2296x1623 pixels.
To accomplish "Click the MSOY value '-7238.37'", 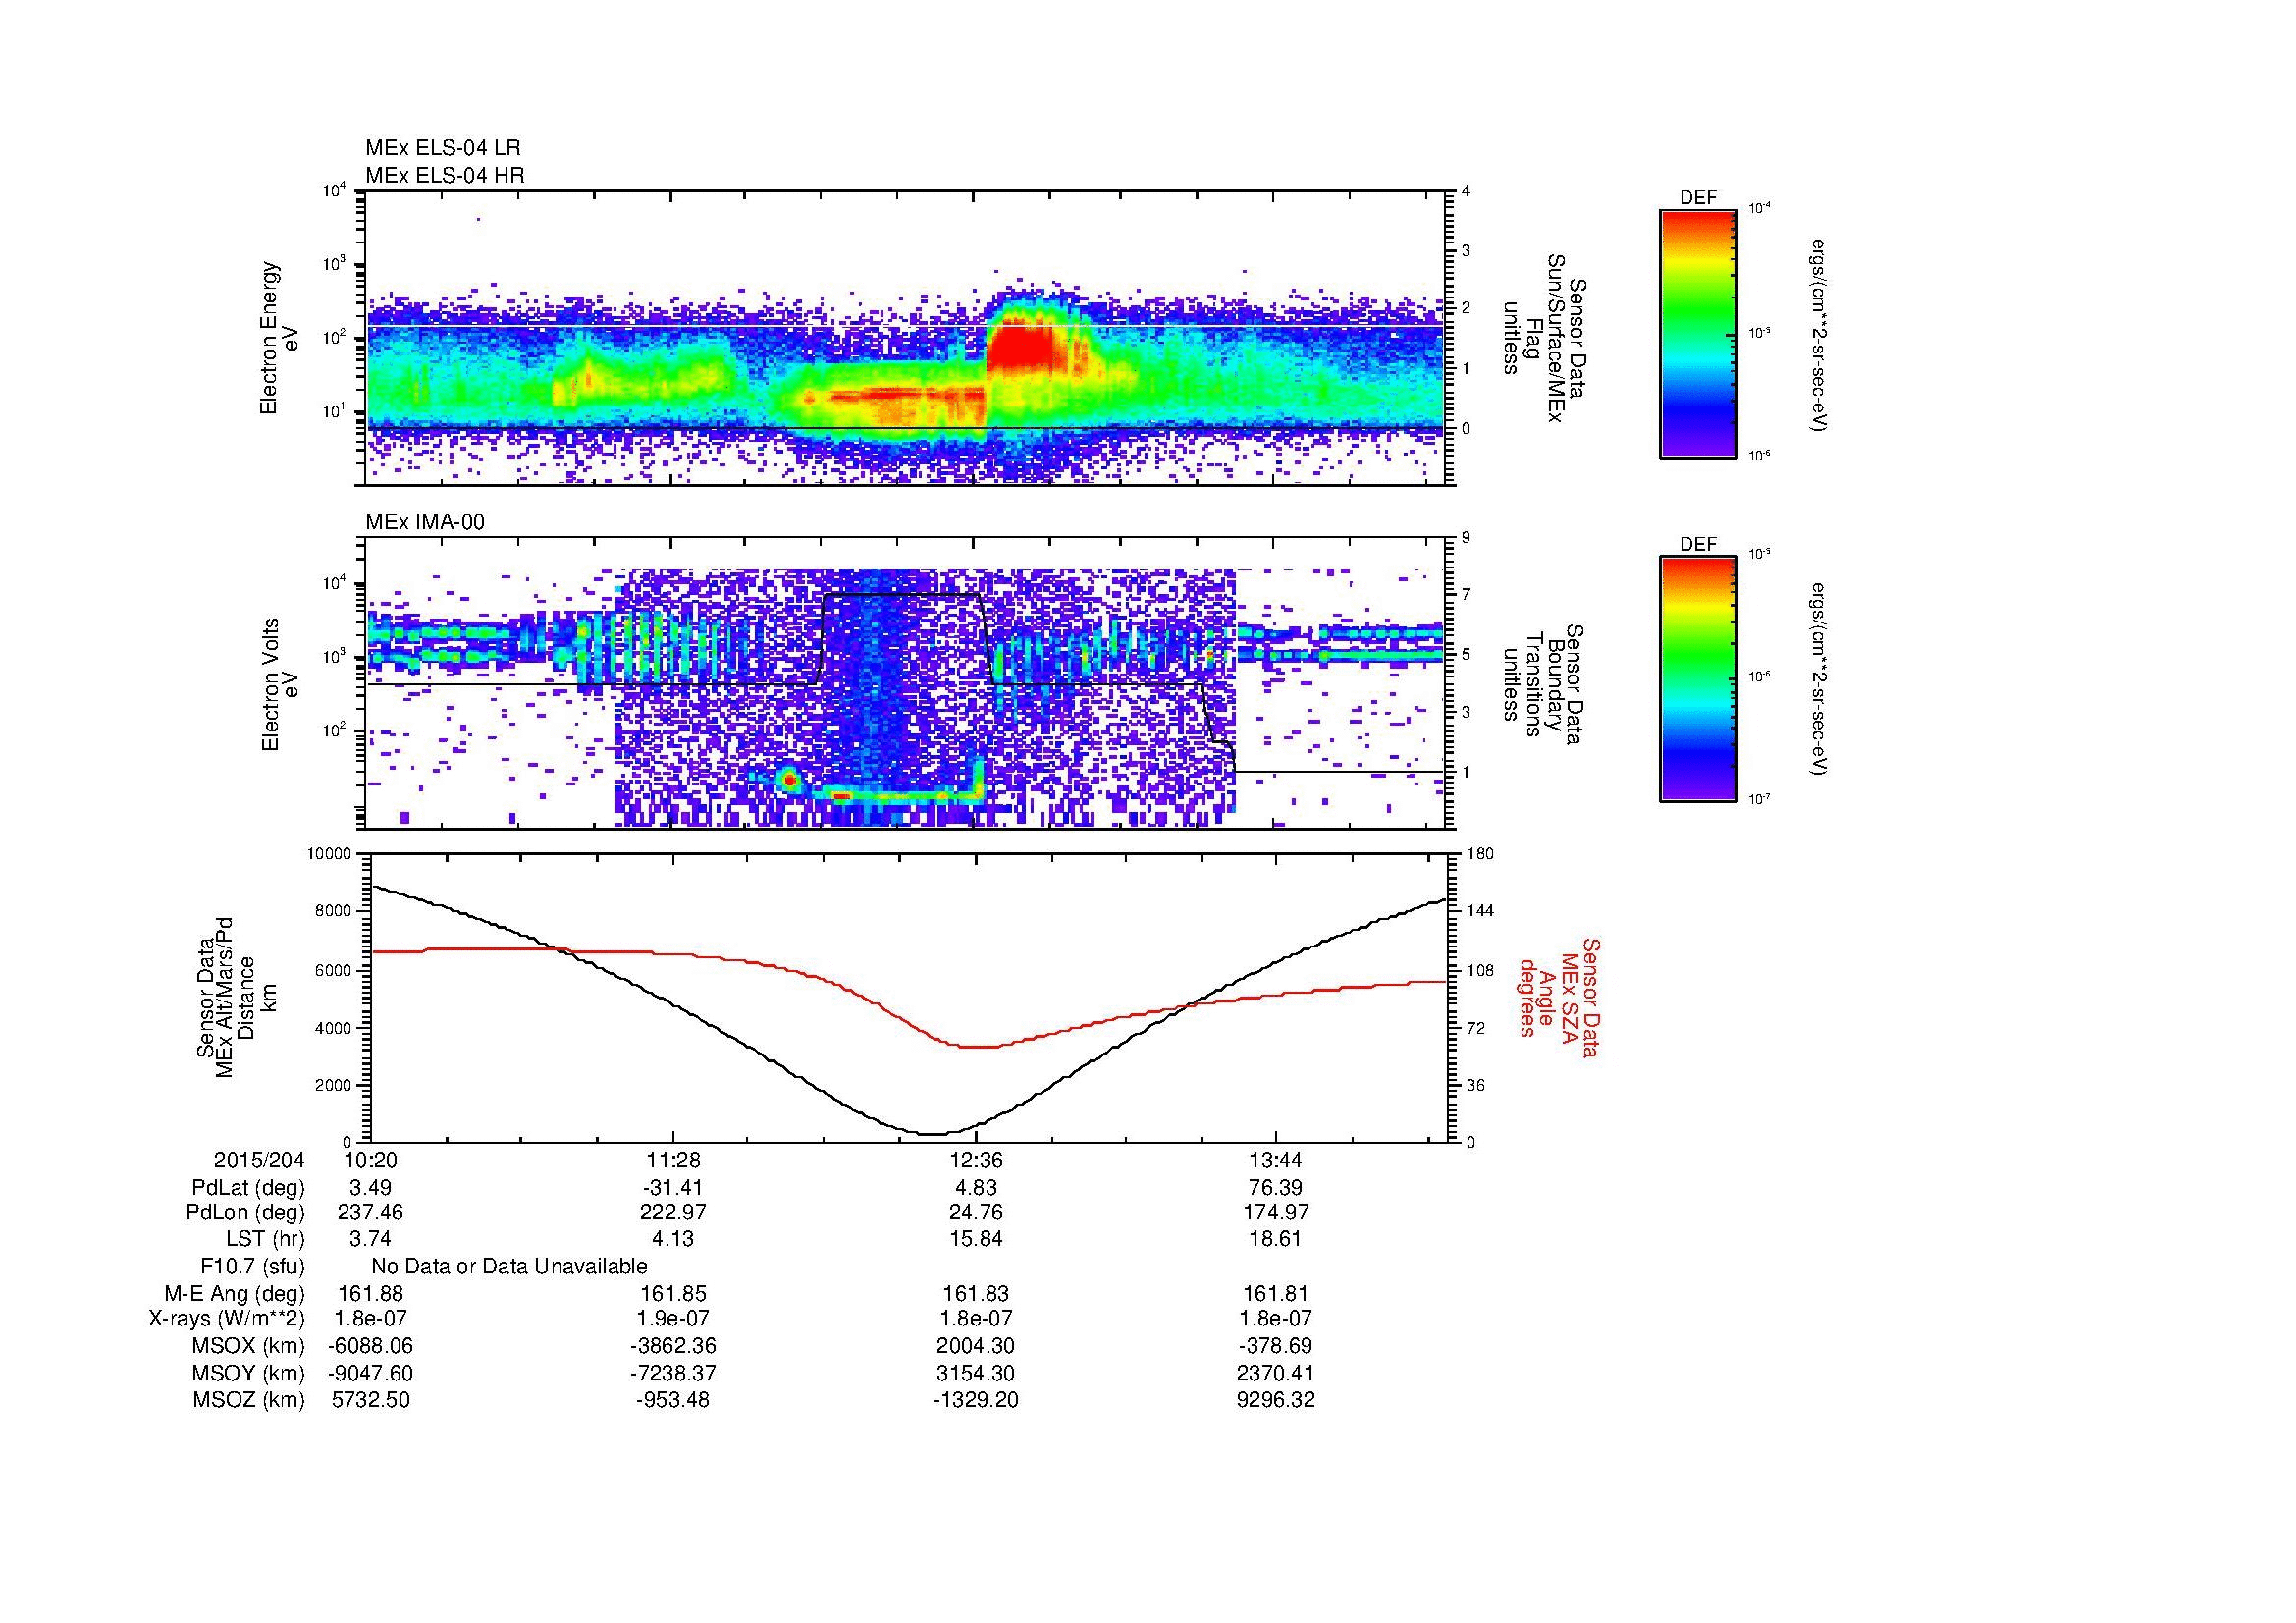I will 673,1373.
